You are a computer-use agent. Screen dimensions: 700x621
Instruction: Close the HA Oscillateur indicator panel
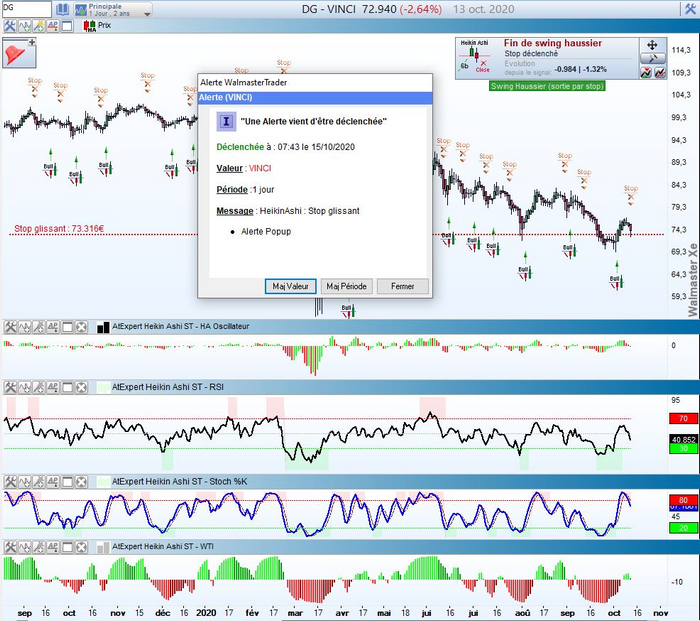81,327
